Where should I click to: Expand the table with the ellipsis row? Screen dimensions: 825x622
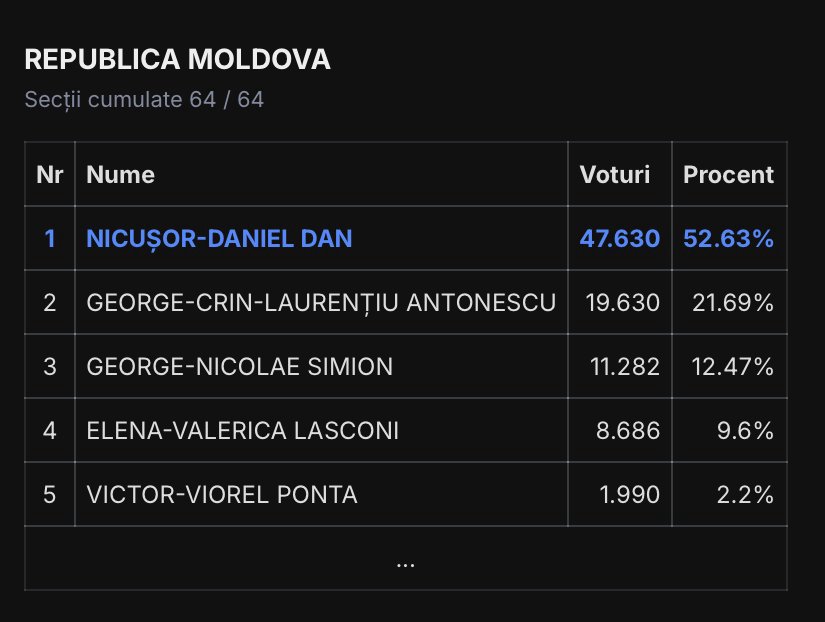coord(405,562)
